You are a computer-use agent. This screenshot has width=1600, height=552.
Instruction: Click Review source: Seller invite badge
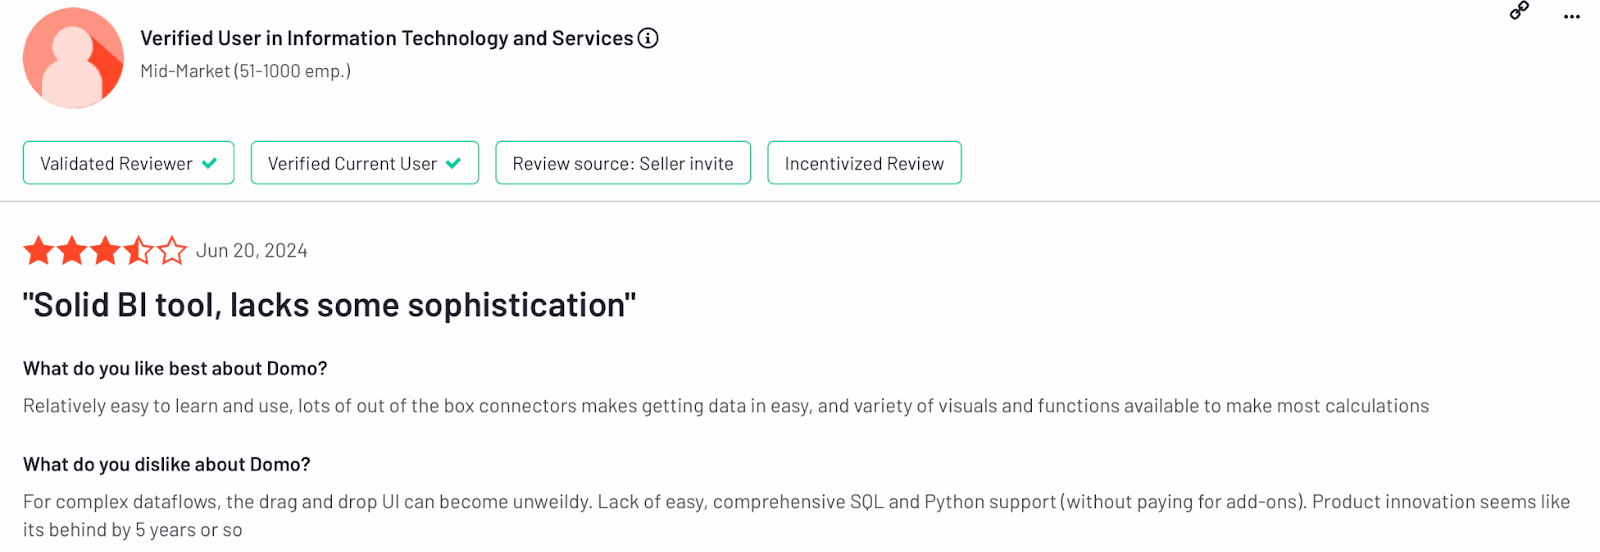[x=623, y=163]
